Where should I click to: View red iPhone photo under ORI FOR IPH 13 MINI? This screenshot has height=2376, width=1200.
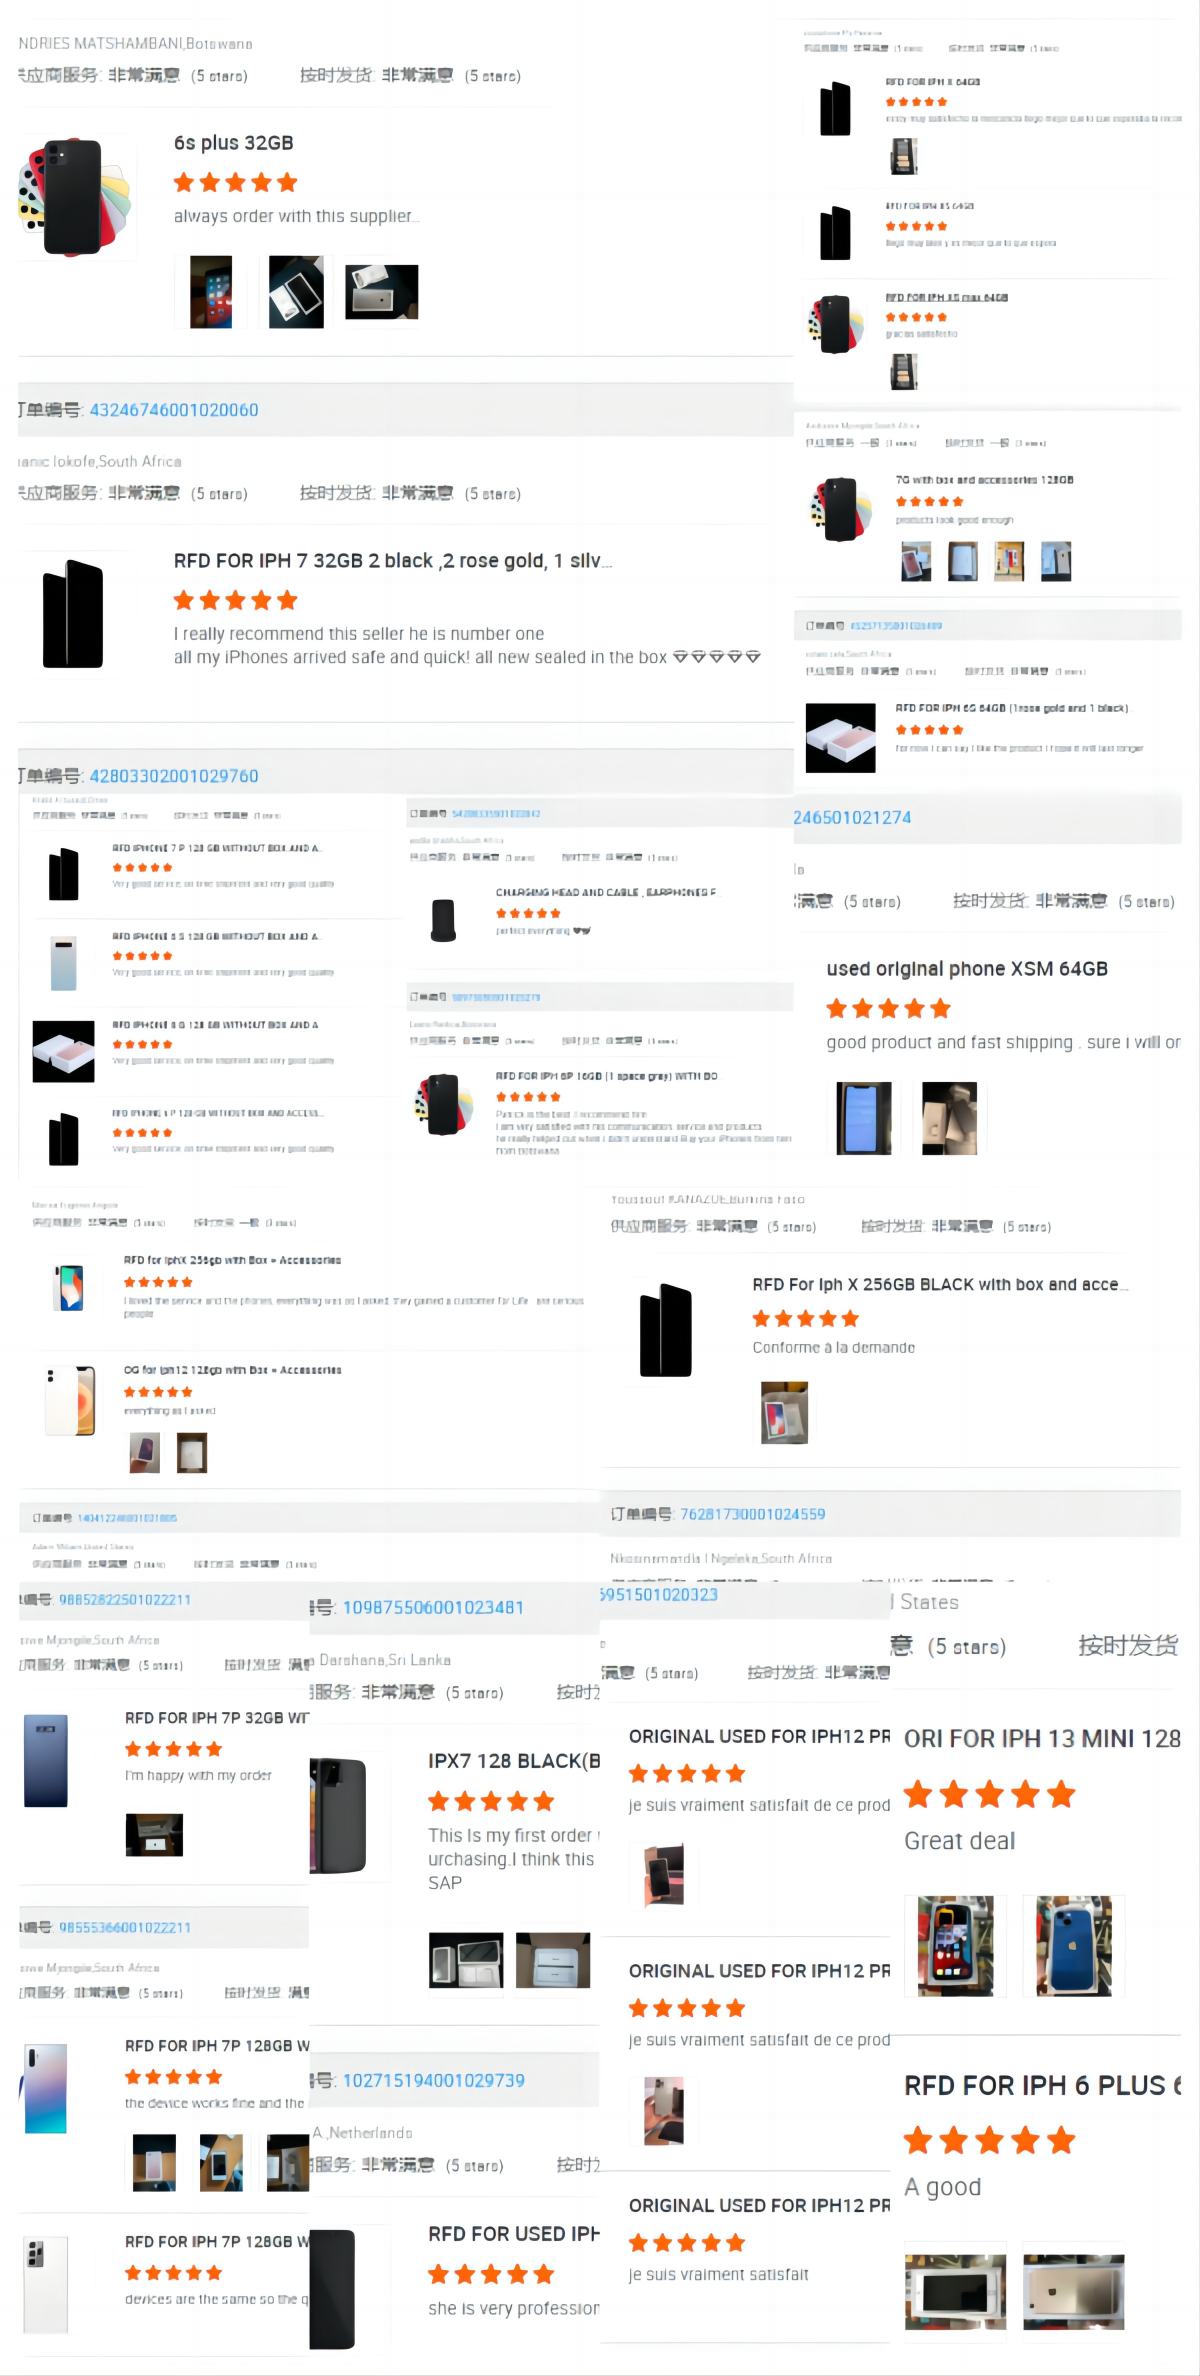click(956, 1946)
